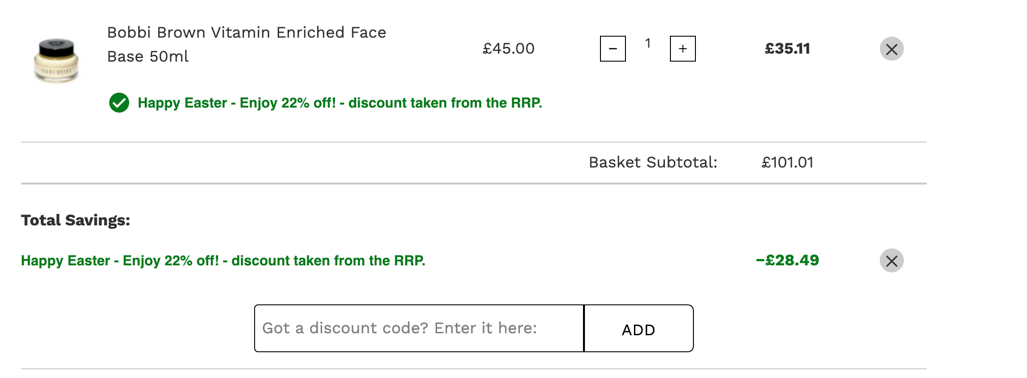Click the Total Savings heading

pos(76,221)
